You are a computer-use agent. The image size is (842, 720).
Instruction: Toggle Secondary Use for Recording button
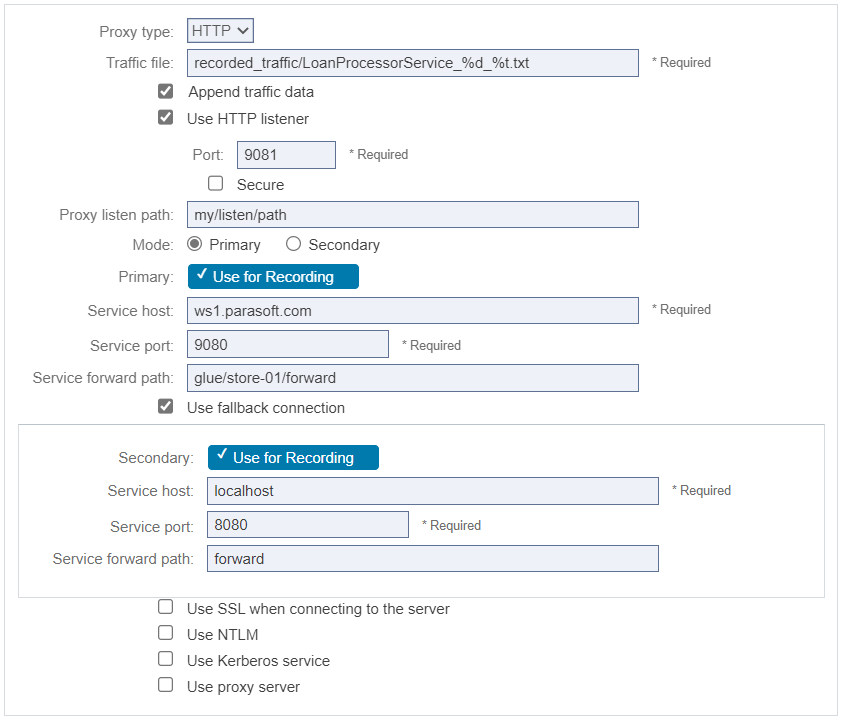[x=293, y=457]
